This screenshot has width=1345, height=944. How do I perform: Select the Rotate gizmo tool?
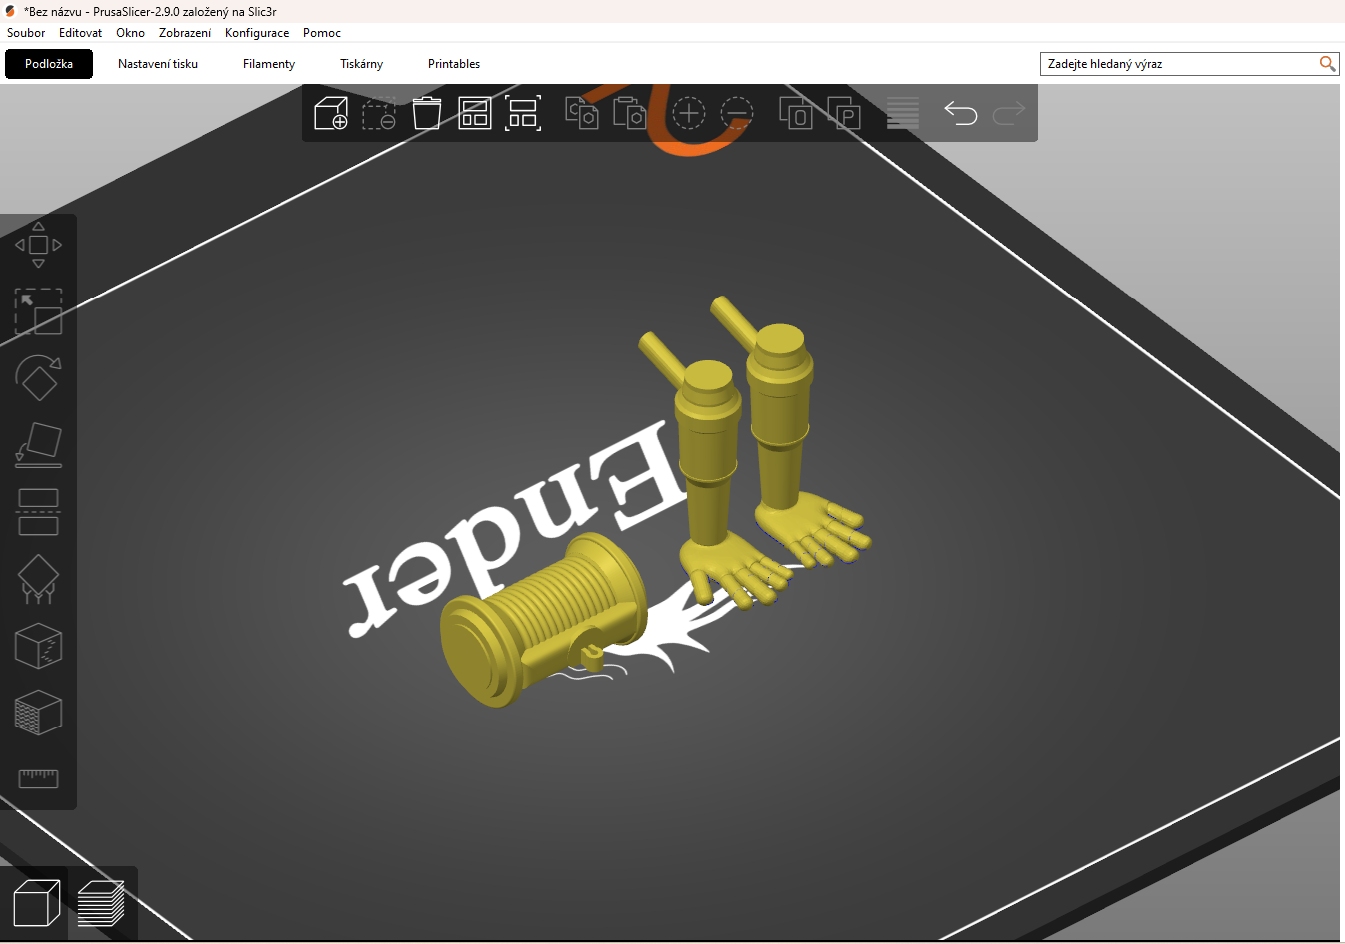click(x=38, y=378)
